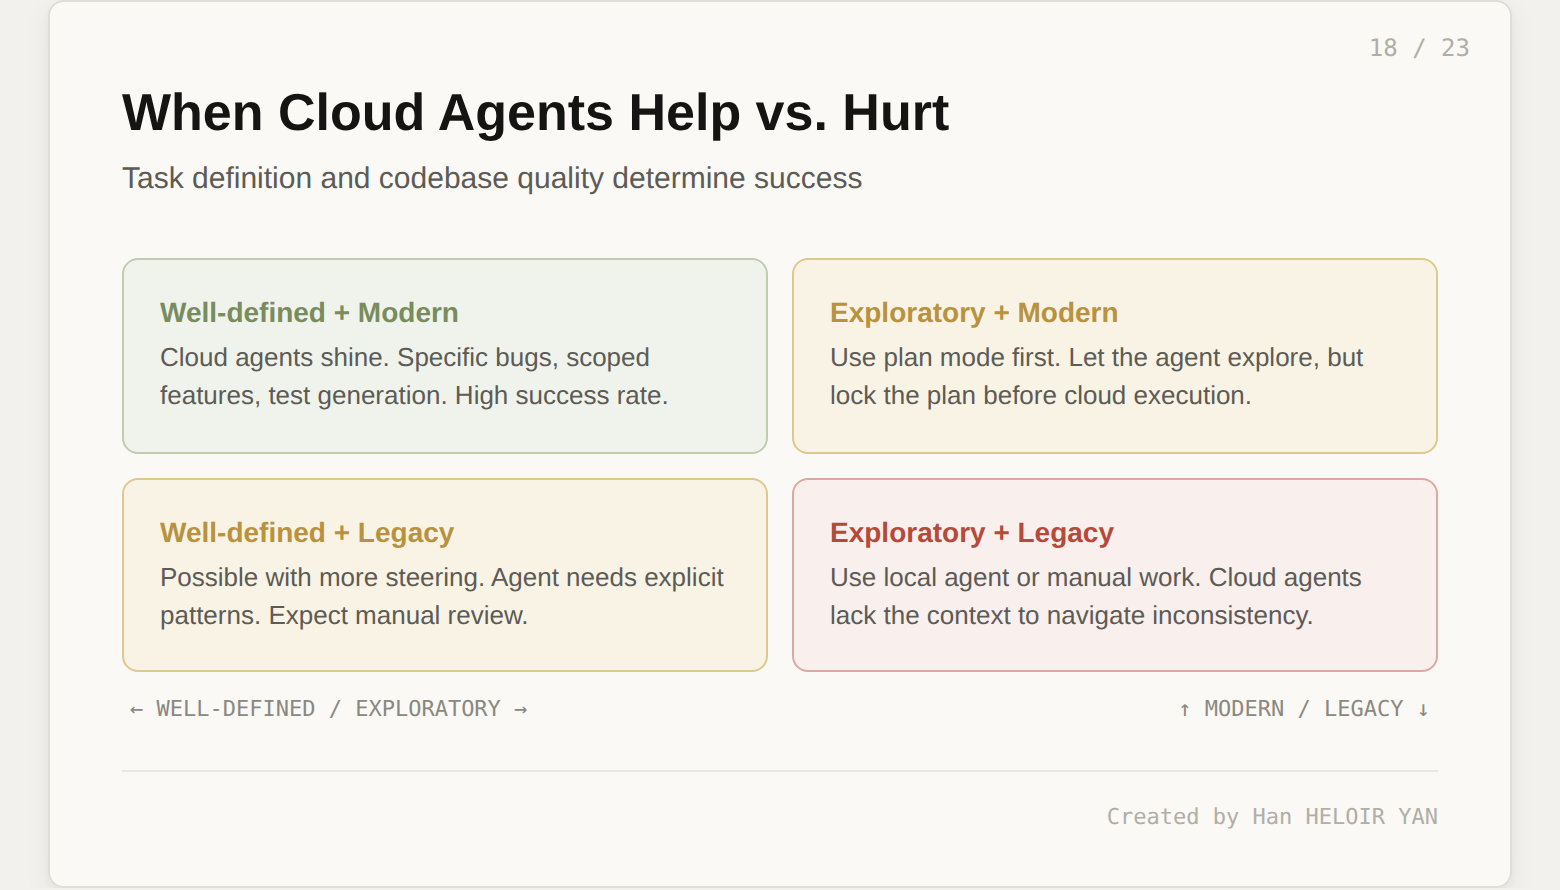Click the 'Use plan mode first' description
Screen dimensions: 1560x890
click(x=1096, y=377)
